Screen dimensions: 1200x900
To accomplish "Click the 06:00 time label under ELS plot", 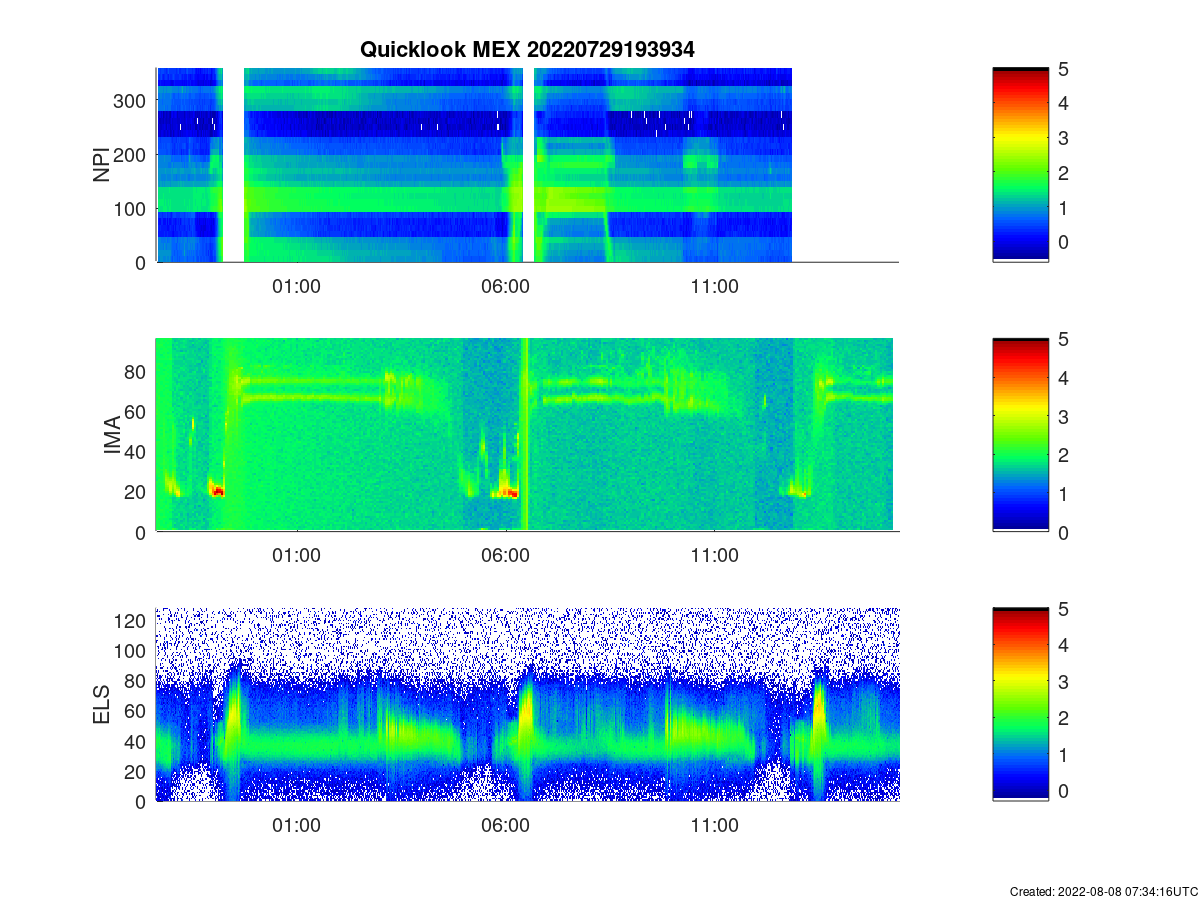I will (505, 826).
